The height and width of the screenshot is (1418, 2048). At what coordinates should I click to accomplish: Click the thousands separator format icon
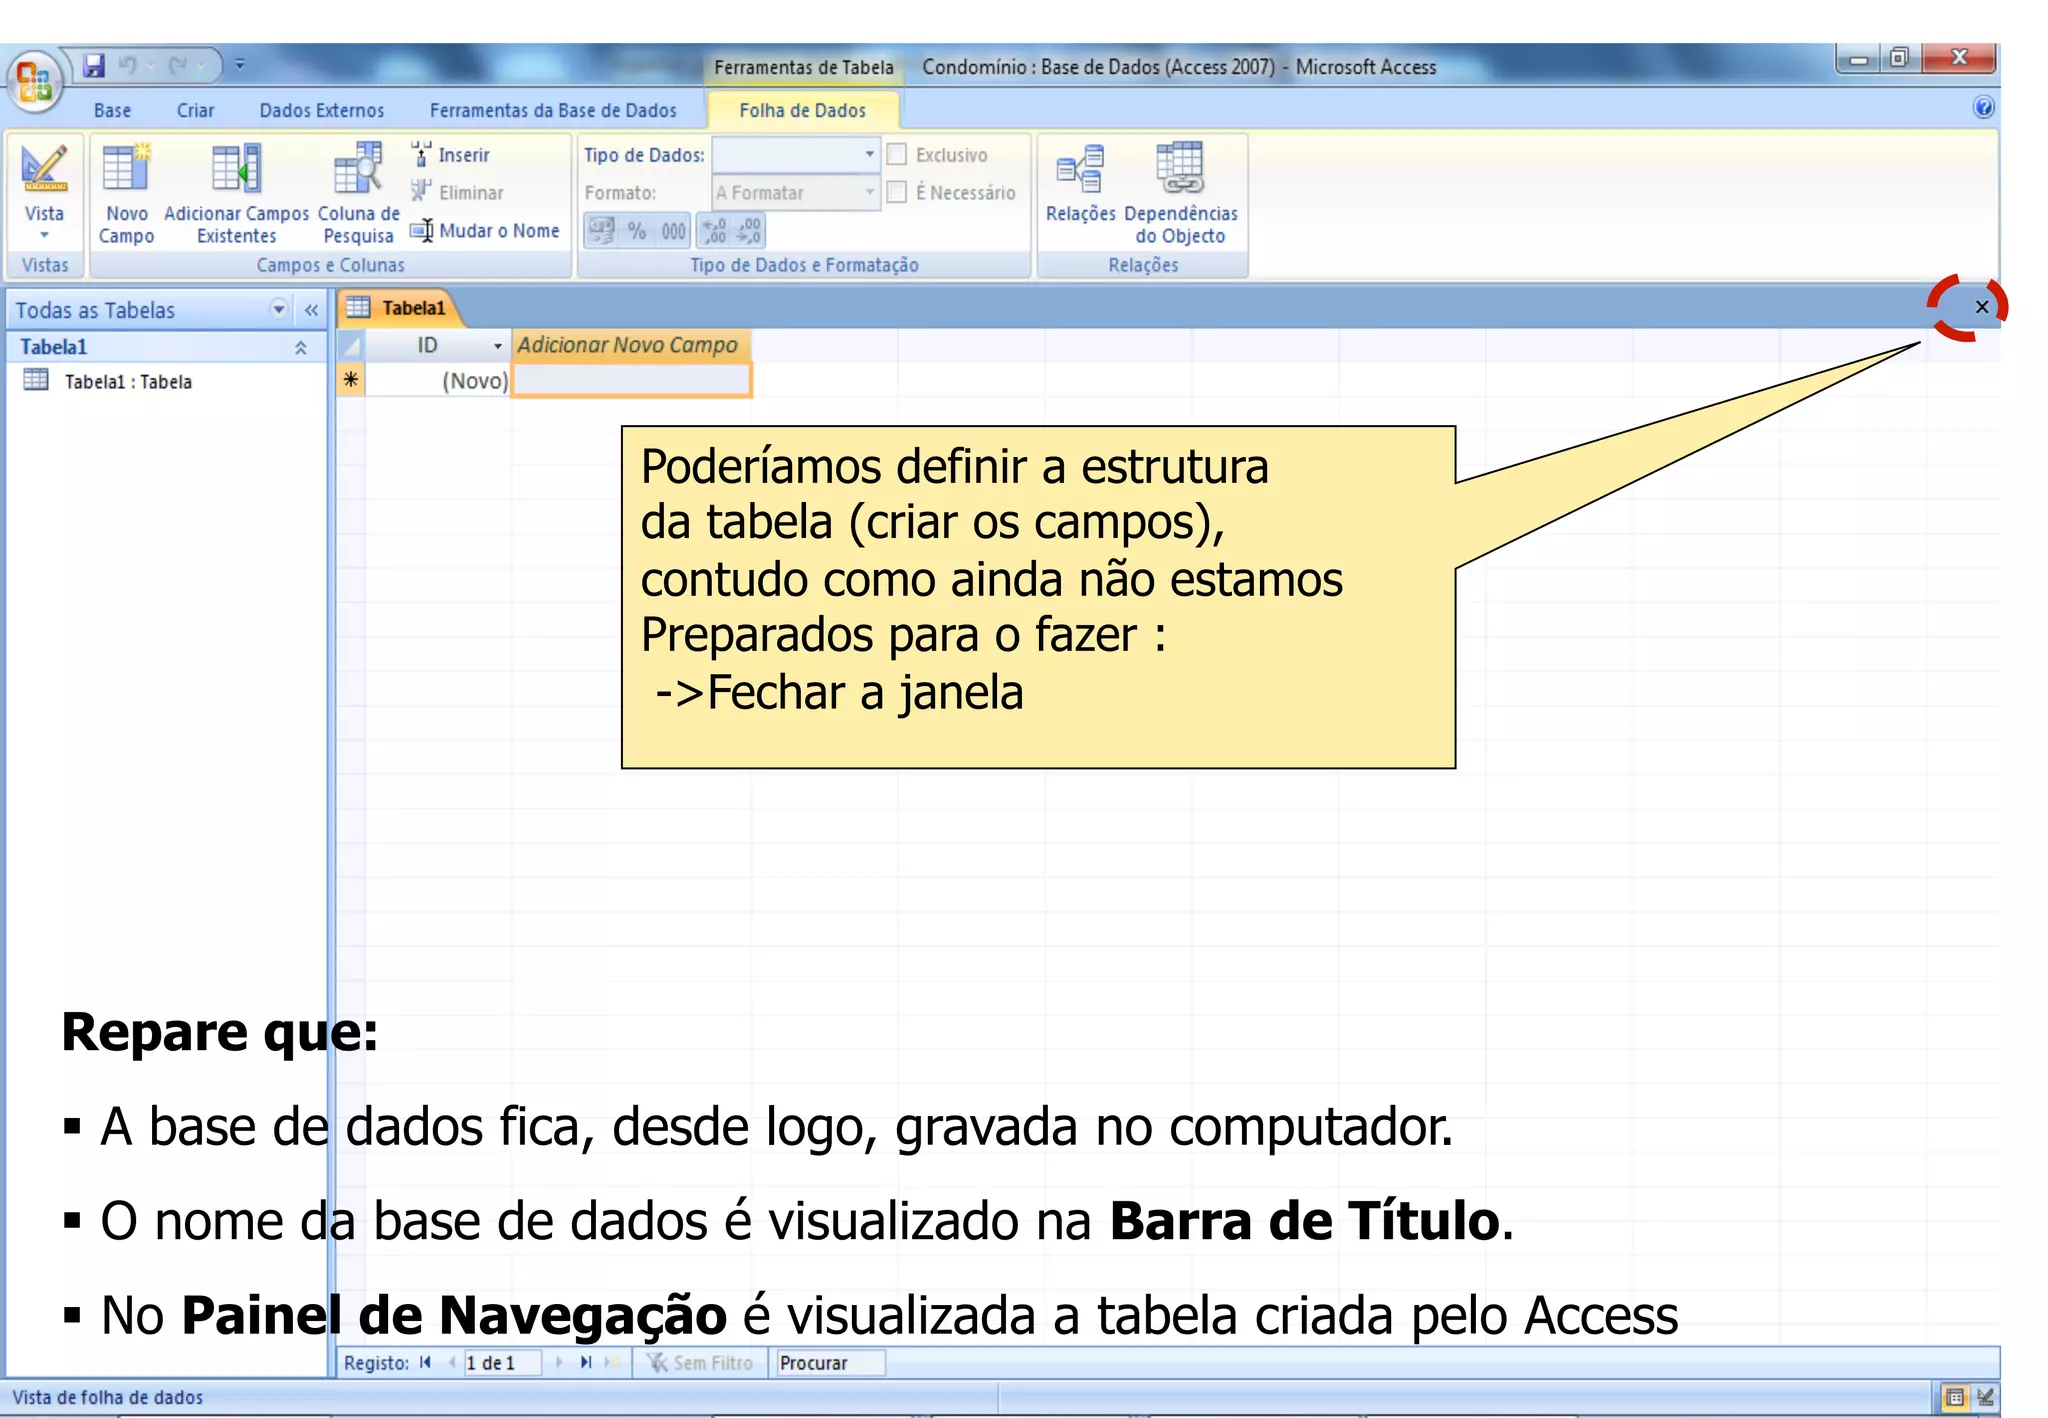672,231
